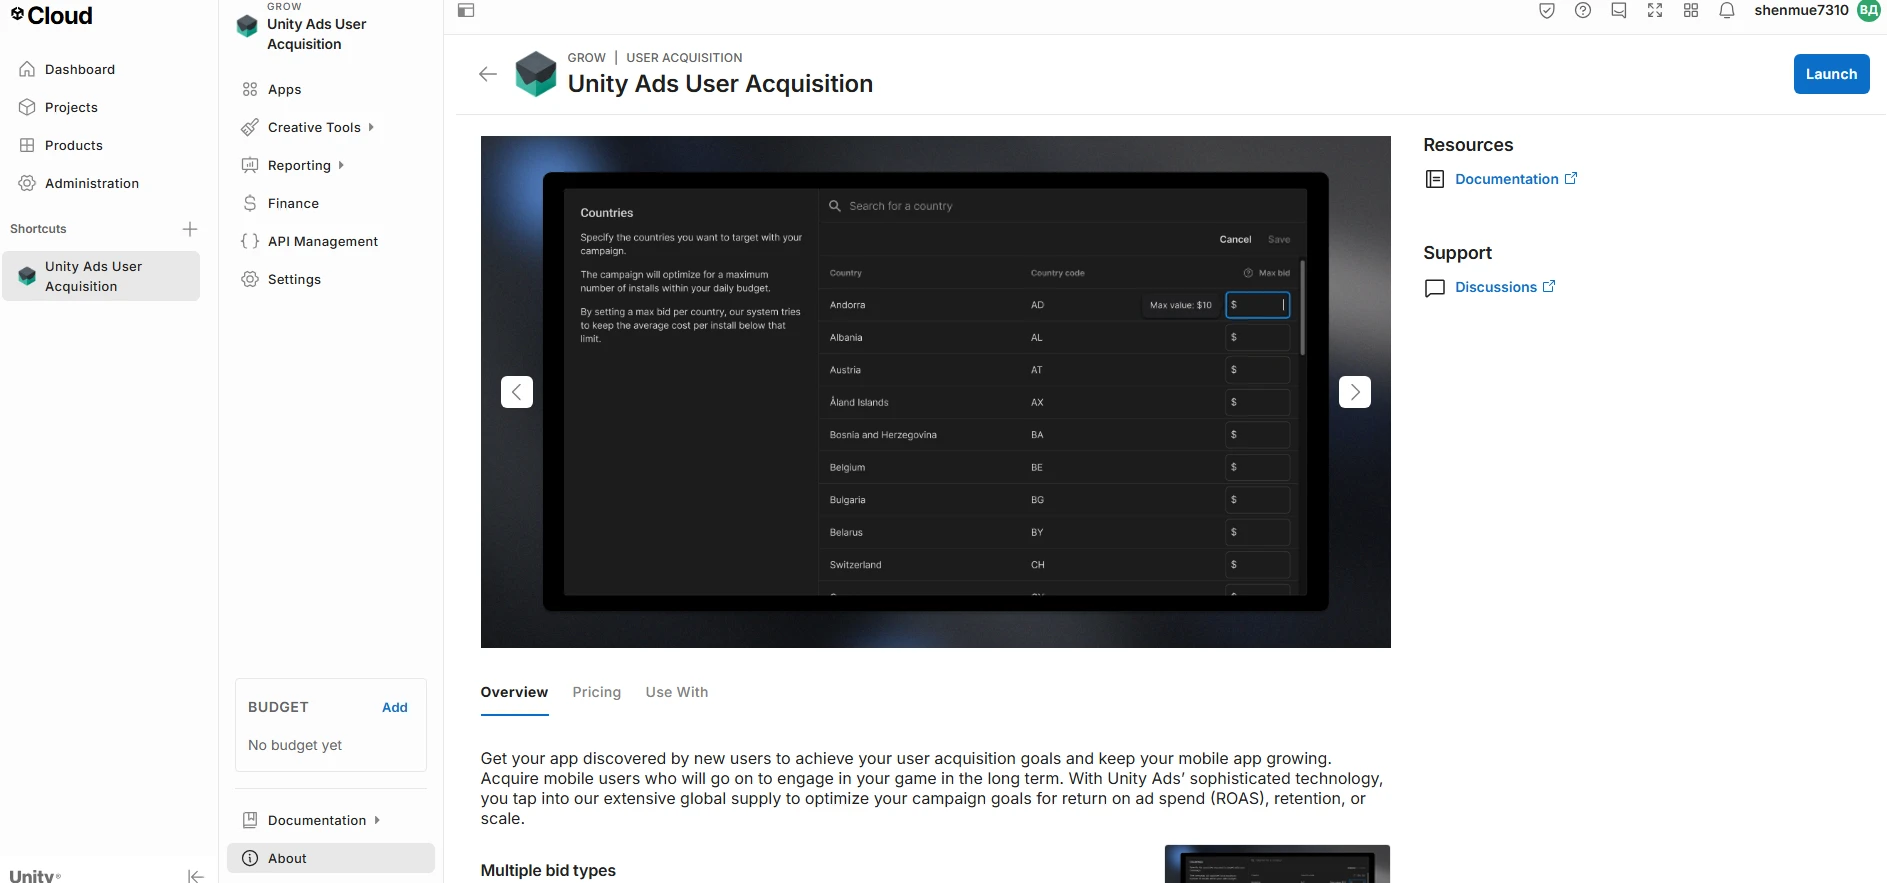
Task: Click the shenmue7310 username
Action: 1802,10
